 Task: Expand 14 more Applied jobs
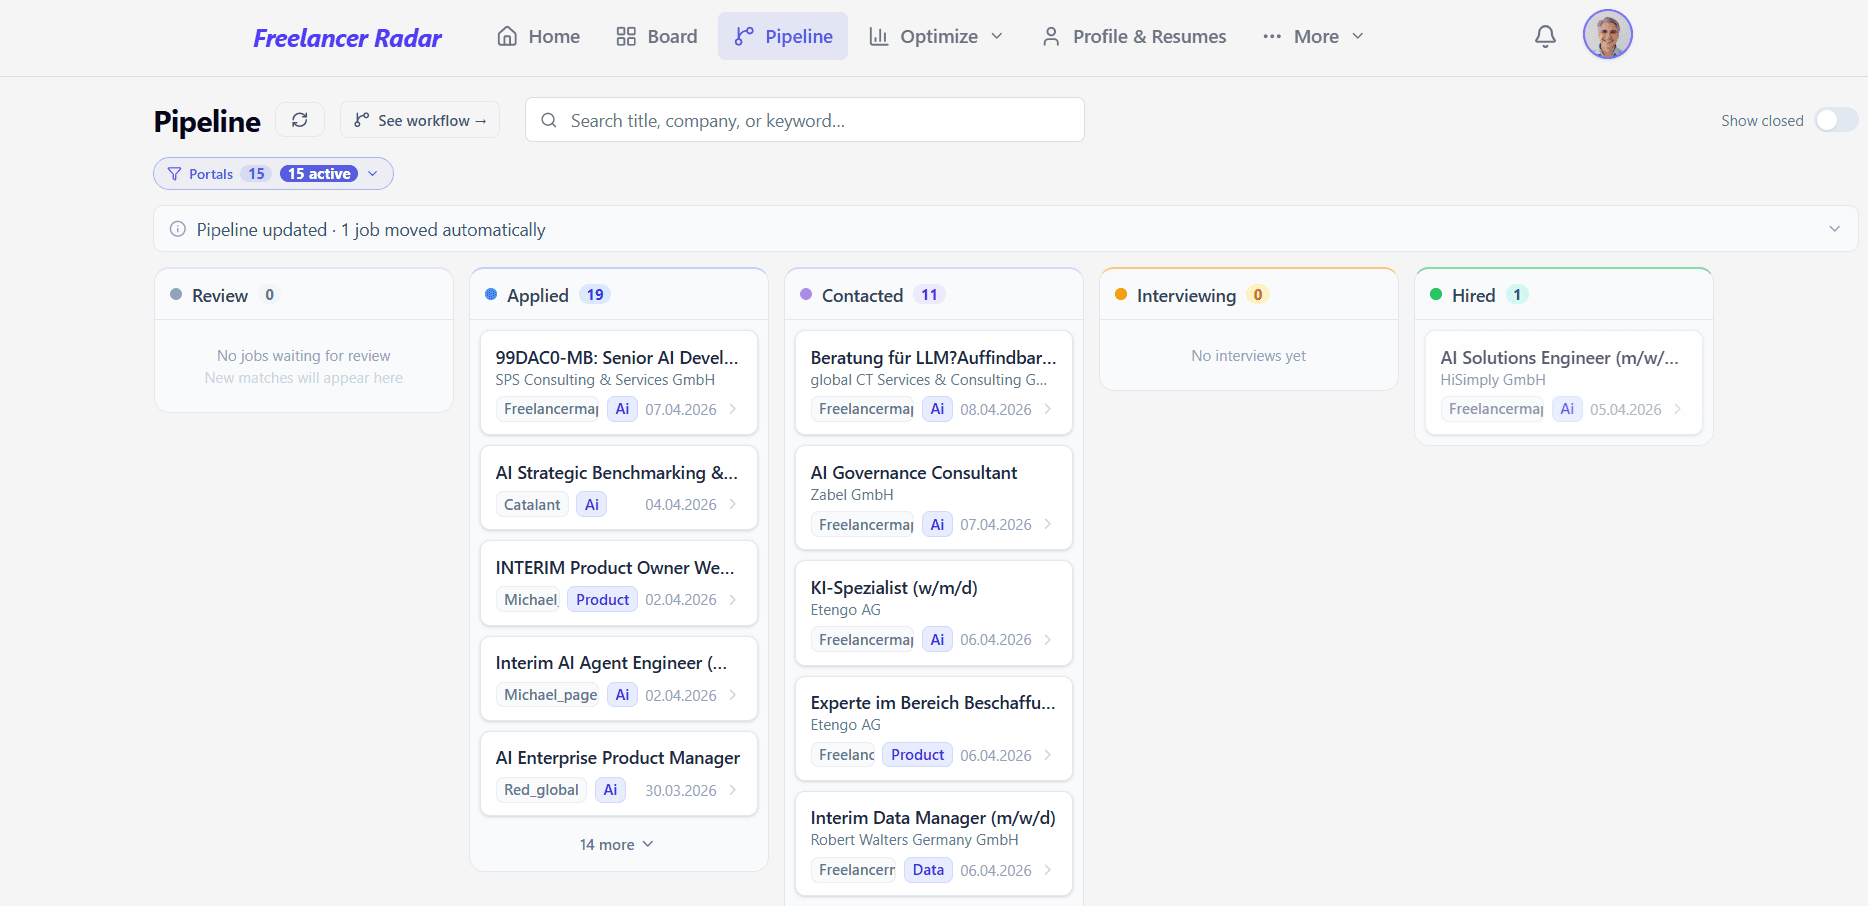616,845
